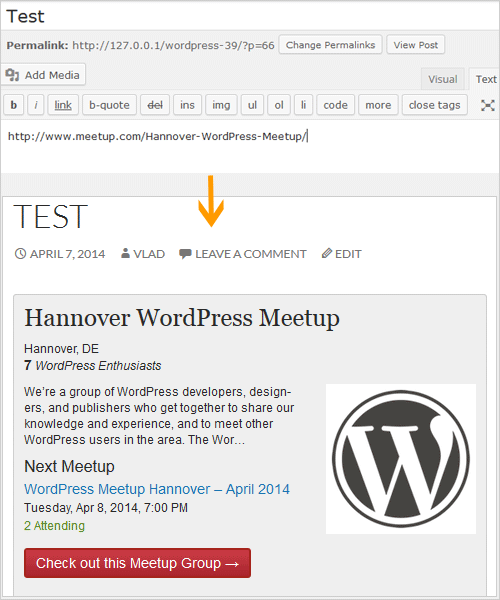The width and height of the screenshot is (500, 600).
Task: Open the VLAD author link
Action: click(149, 254)
